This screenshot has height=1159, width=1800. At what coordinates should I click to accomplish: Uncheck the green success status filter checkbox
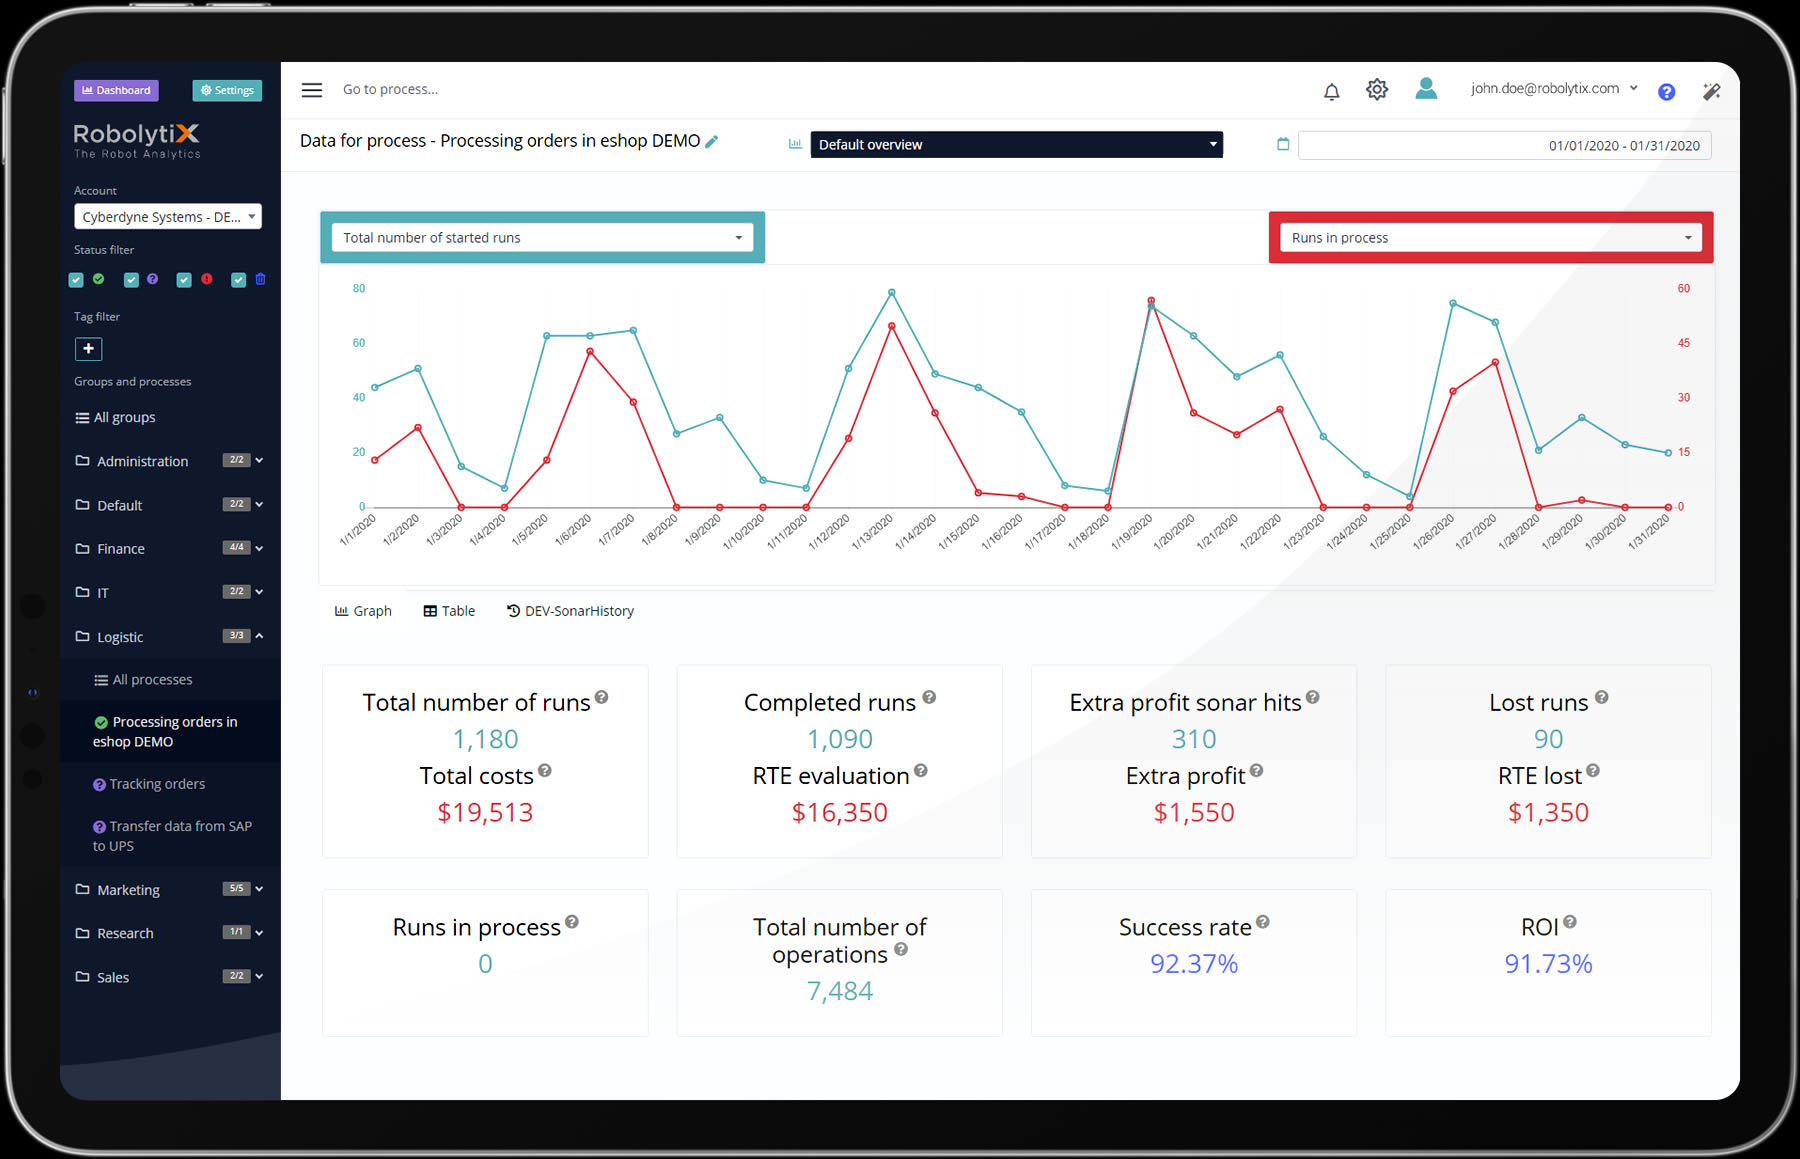tap(76, 280)
